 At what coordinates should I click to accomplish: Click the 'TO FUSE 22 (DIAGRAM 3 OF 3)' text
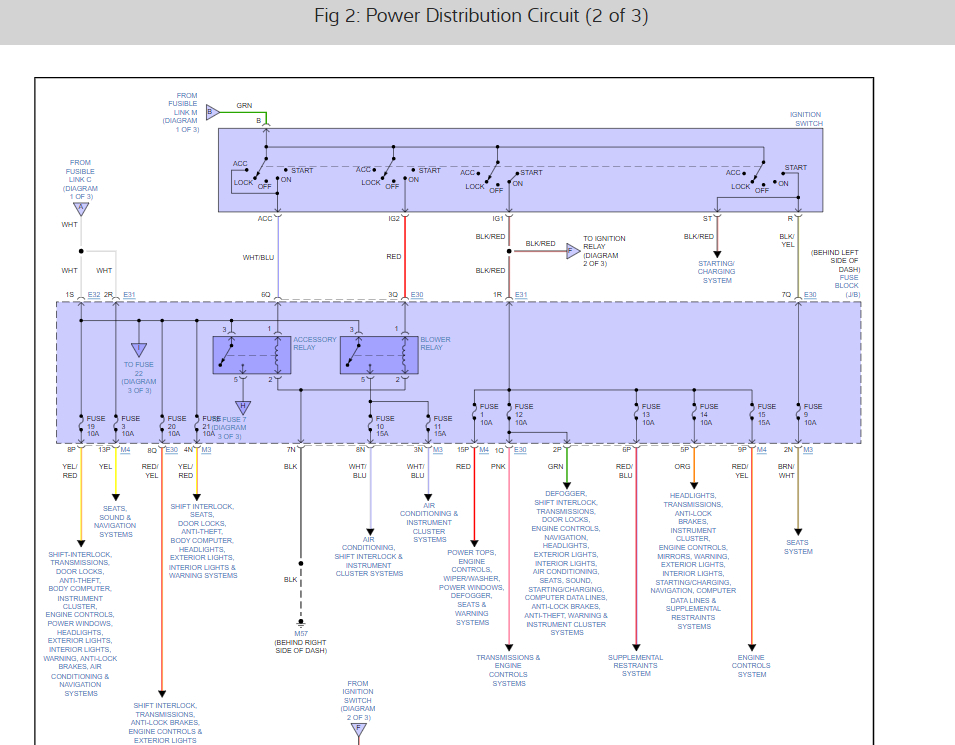pyautogui.click(x=139, y=378)
